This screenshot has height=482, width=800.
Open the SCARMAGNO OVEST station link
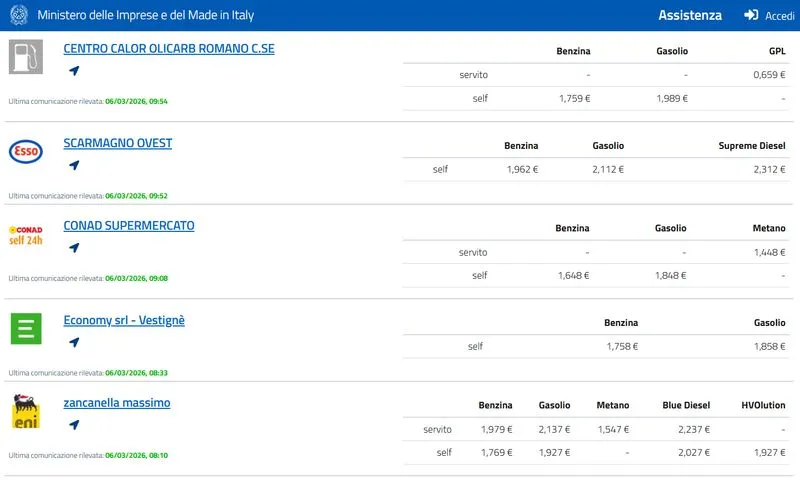pyautogui.click(x=117, y=143)
